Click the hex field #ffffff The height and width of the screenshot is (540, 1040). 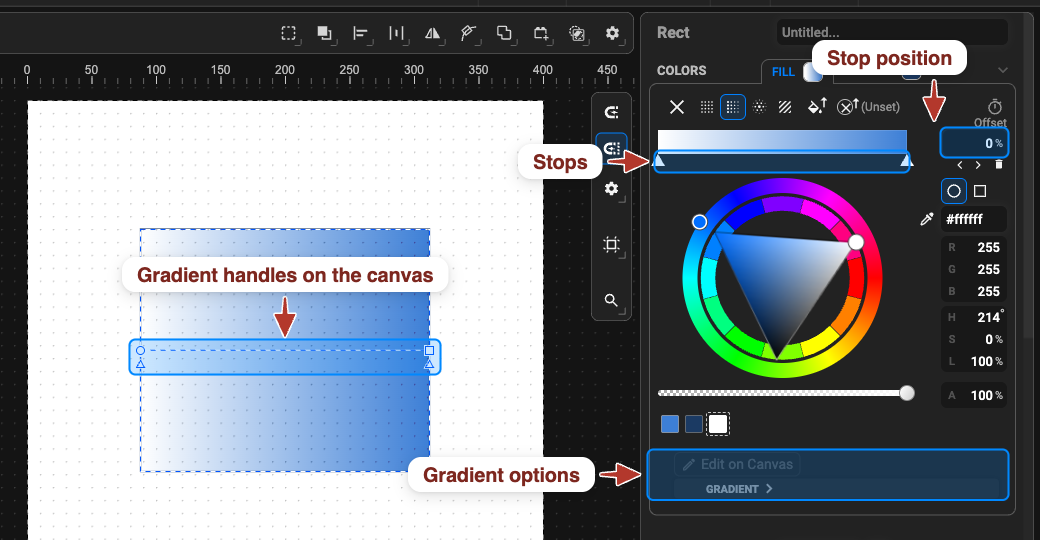click(974, 219)
